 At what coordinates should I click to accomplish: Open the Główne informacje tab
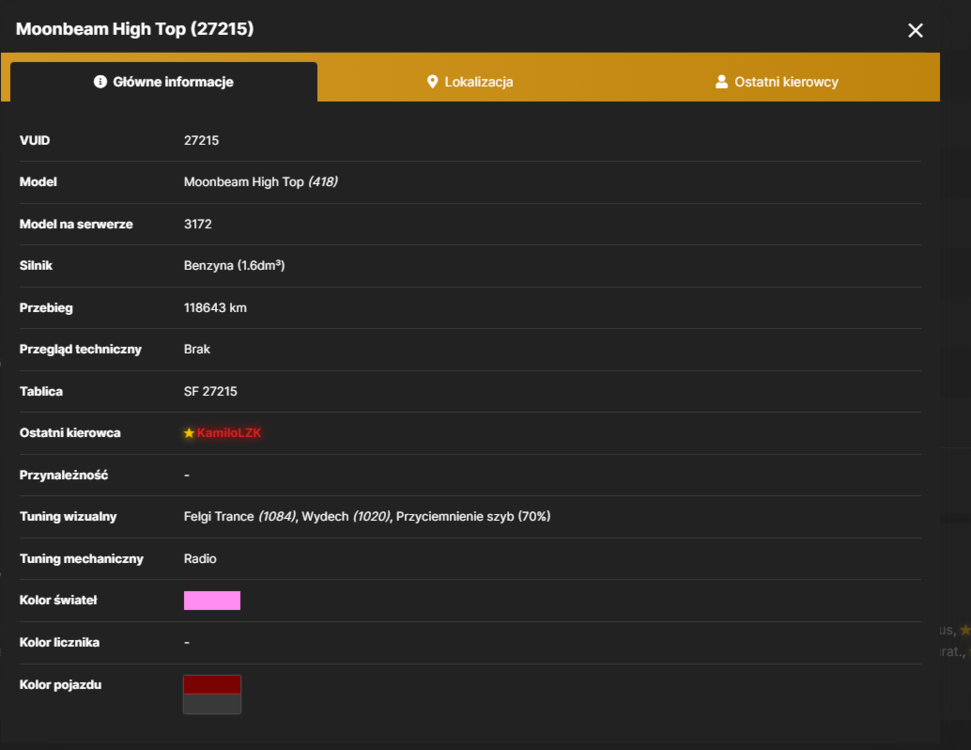[163, 82]
